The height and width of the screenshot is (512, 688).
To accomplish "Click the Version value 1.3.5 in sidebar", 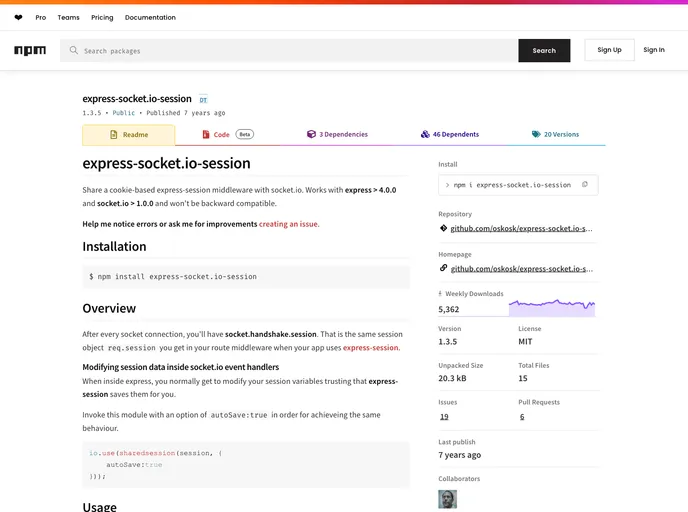I will point(448,342).
